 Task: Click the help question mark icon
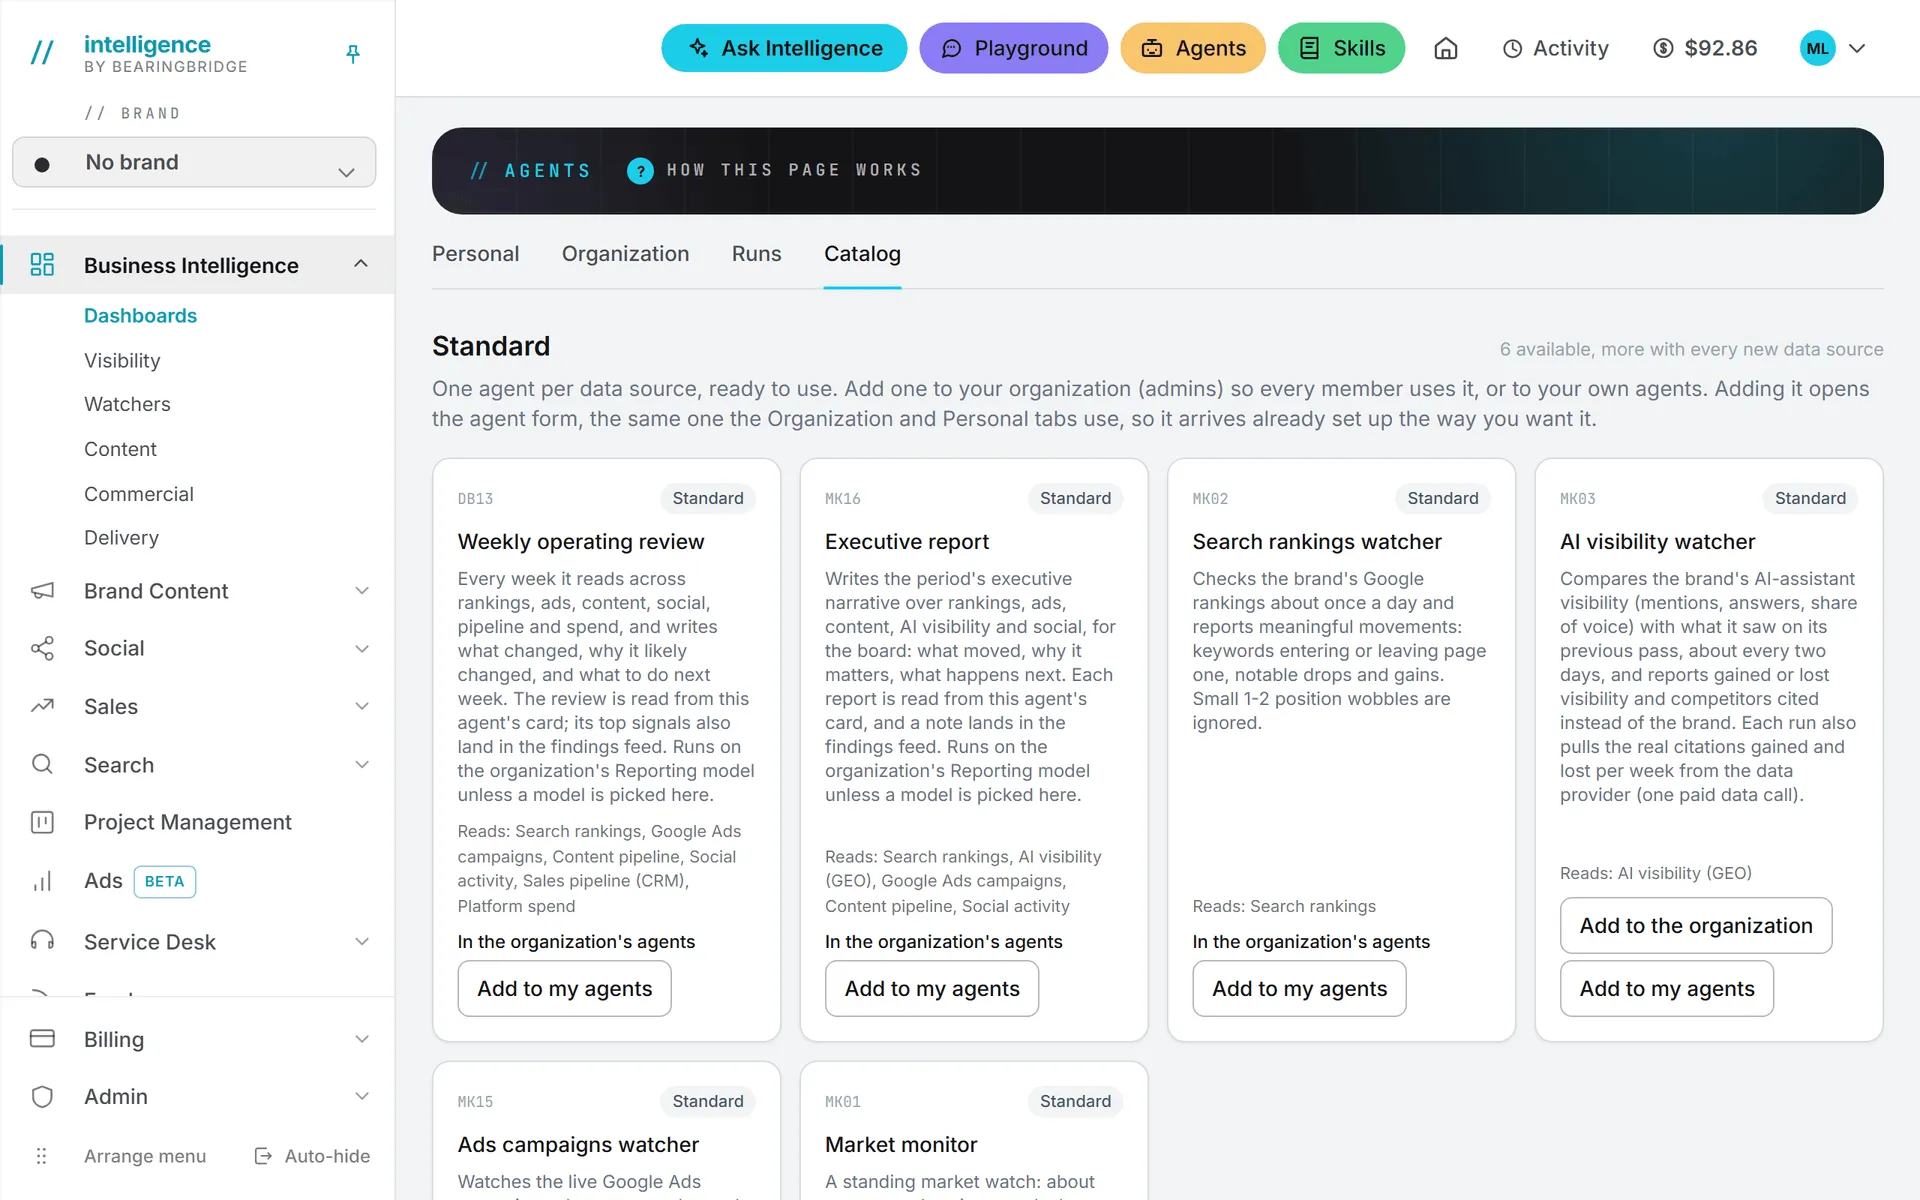pyautogui.click(x=640, y=171)
